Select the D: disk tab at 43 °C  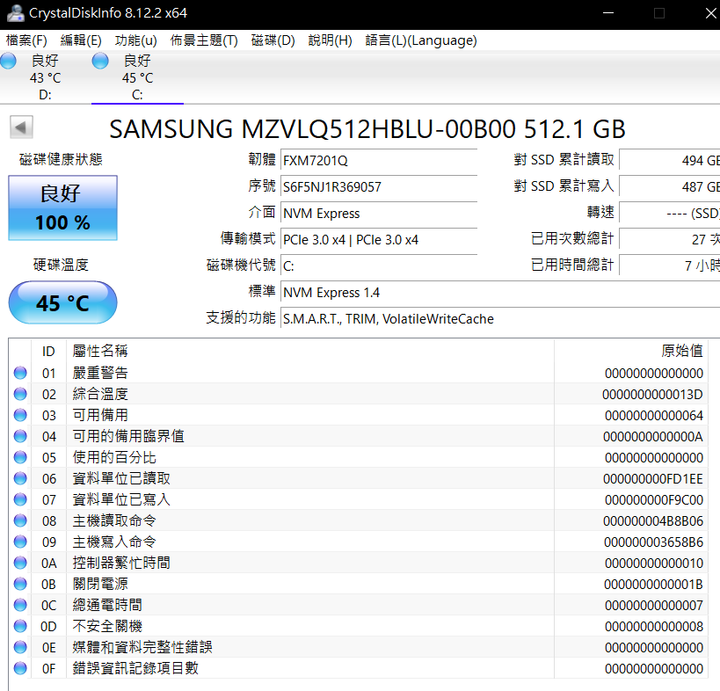45,78
